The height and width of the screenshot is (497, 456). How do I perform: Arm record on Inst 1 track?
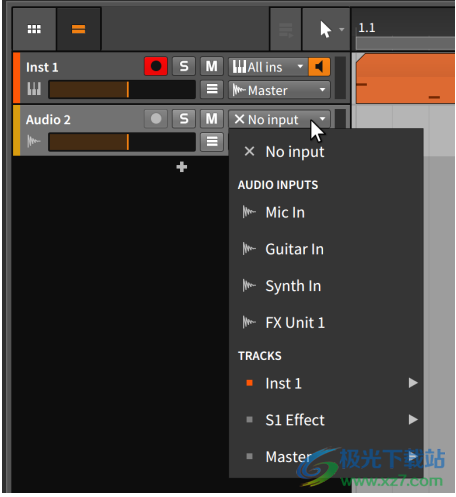tap(156, 66)
